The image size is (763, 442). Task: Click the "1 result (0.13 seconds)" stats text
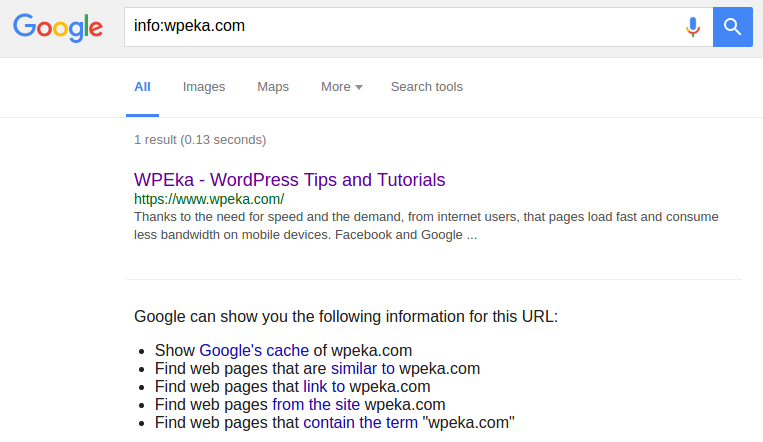tap(200, 139)
